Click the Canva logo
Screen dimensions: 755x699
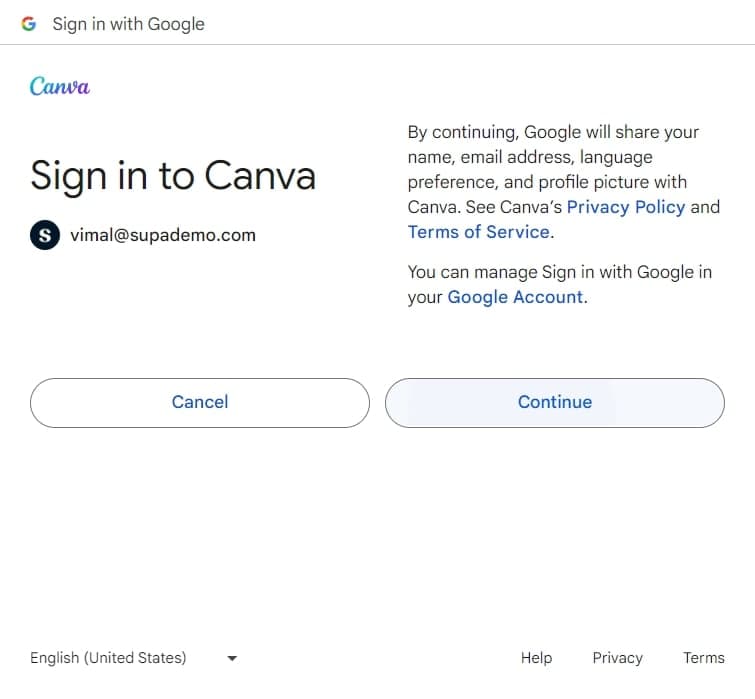60,87
